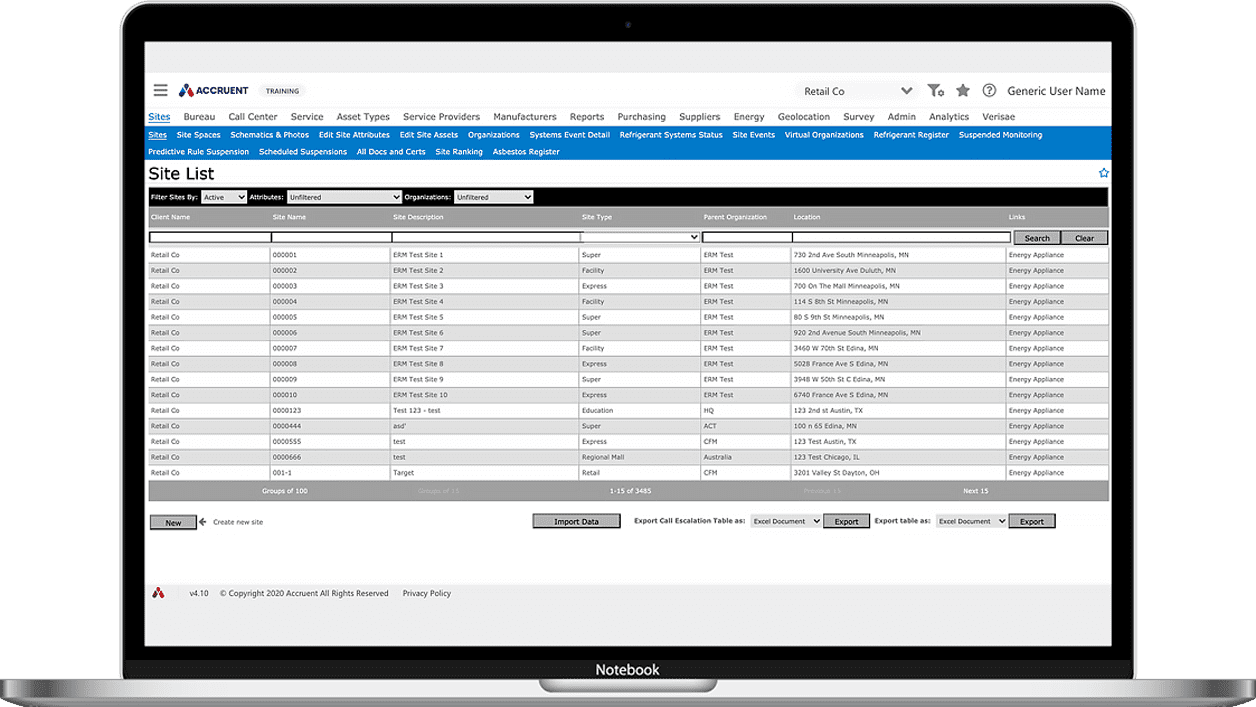Open help via the question mark icon
The height and width of the screenshot is (707, 1256).
(989, 90)
